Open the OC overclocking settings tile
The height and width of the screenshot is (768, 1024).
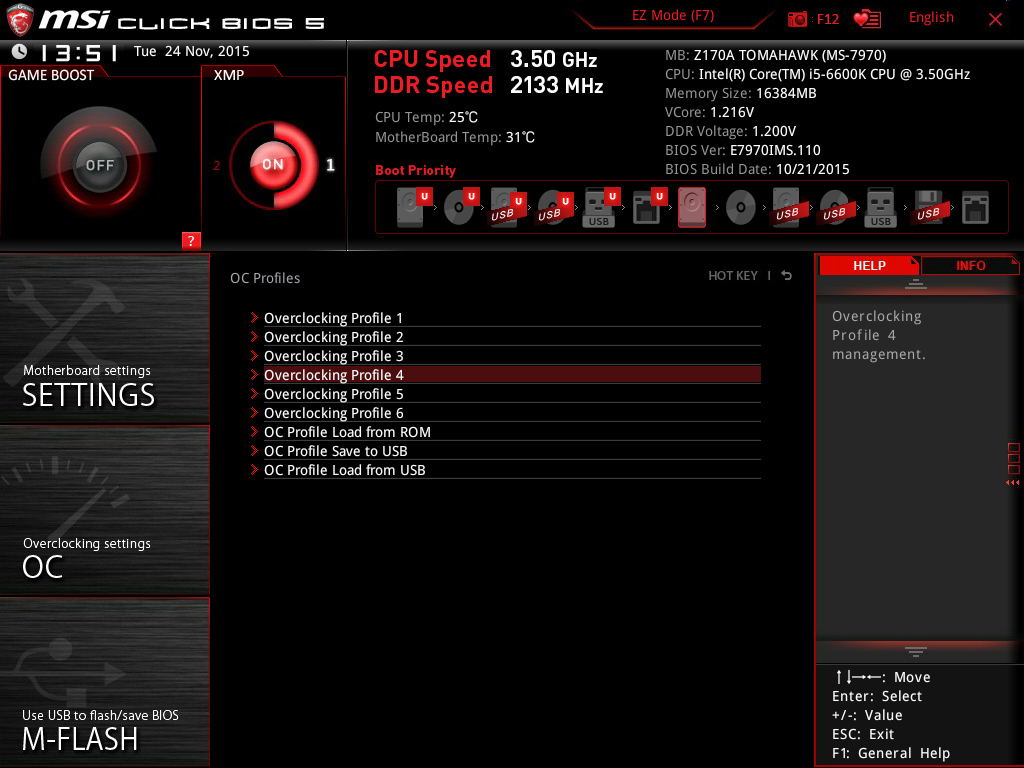(x=104, y=511)
